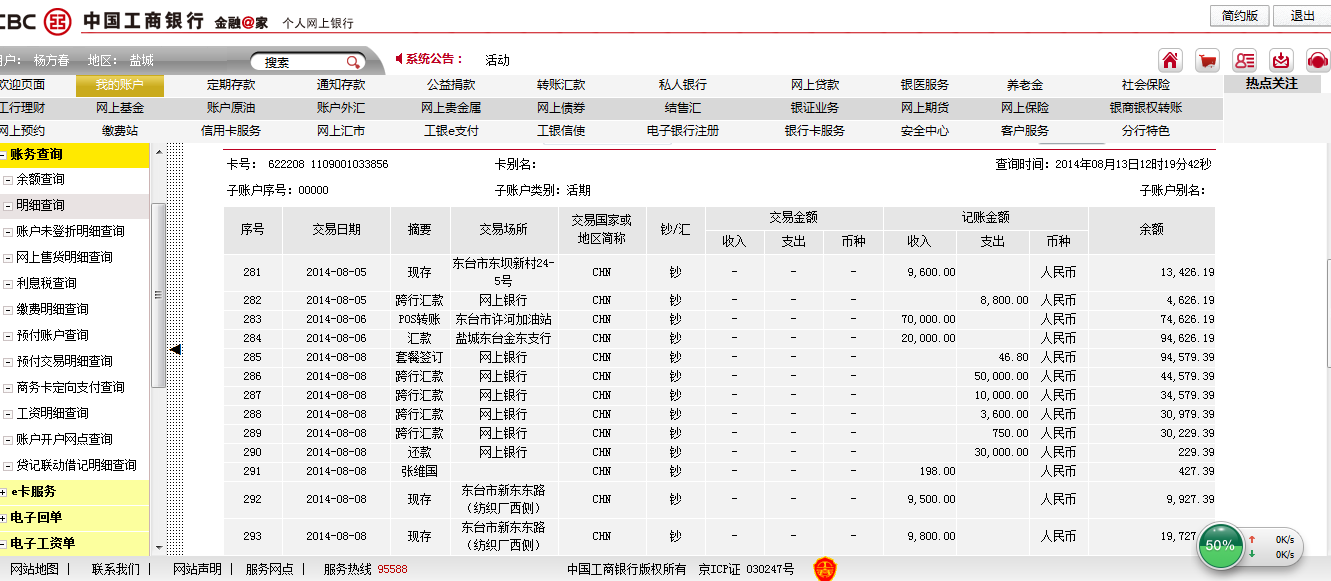This screenshot has width=1331, height=581.
Task: Open the 转账汇款 menu
Action: point(561,85)
